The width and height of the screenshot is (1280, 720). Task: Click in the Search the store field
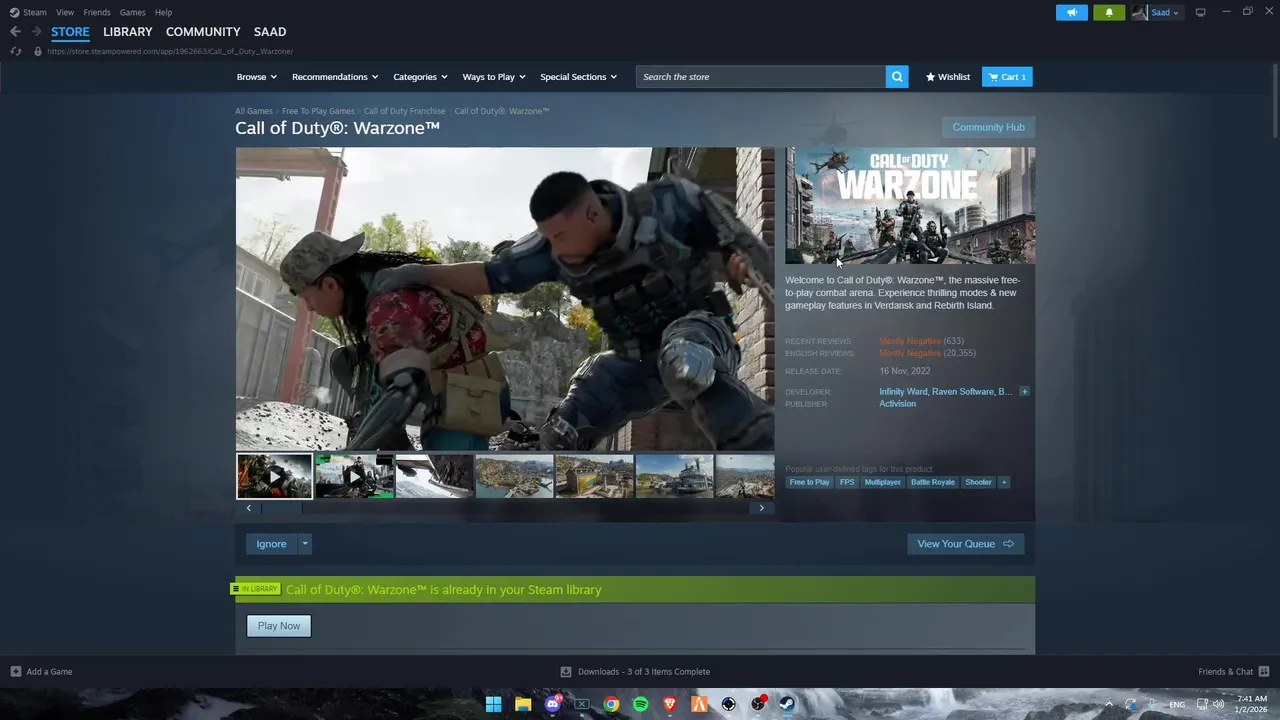tap(760, 77)
